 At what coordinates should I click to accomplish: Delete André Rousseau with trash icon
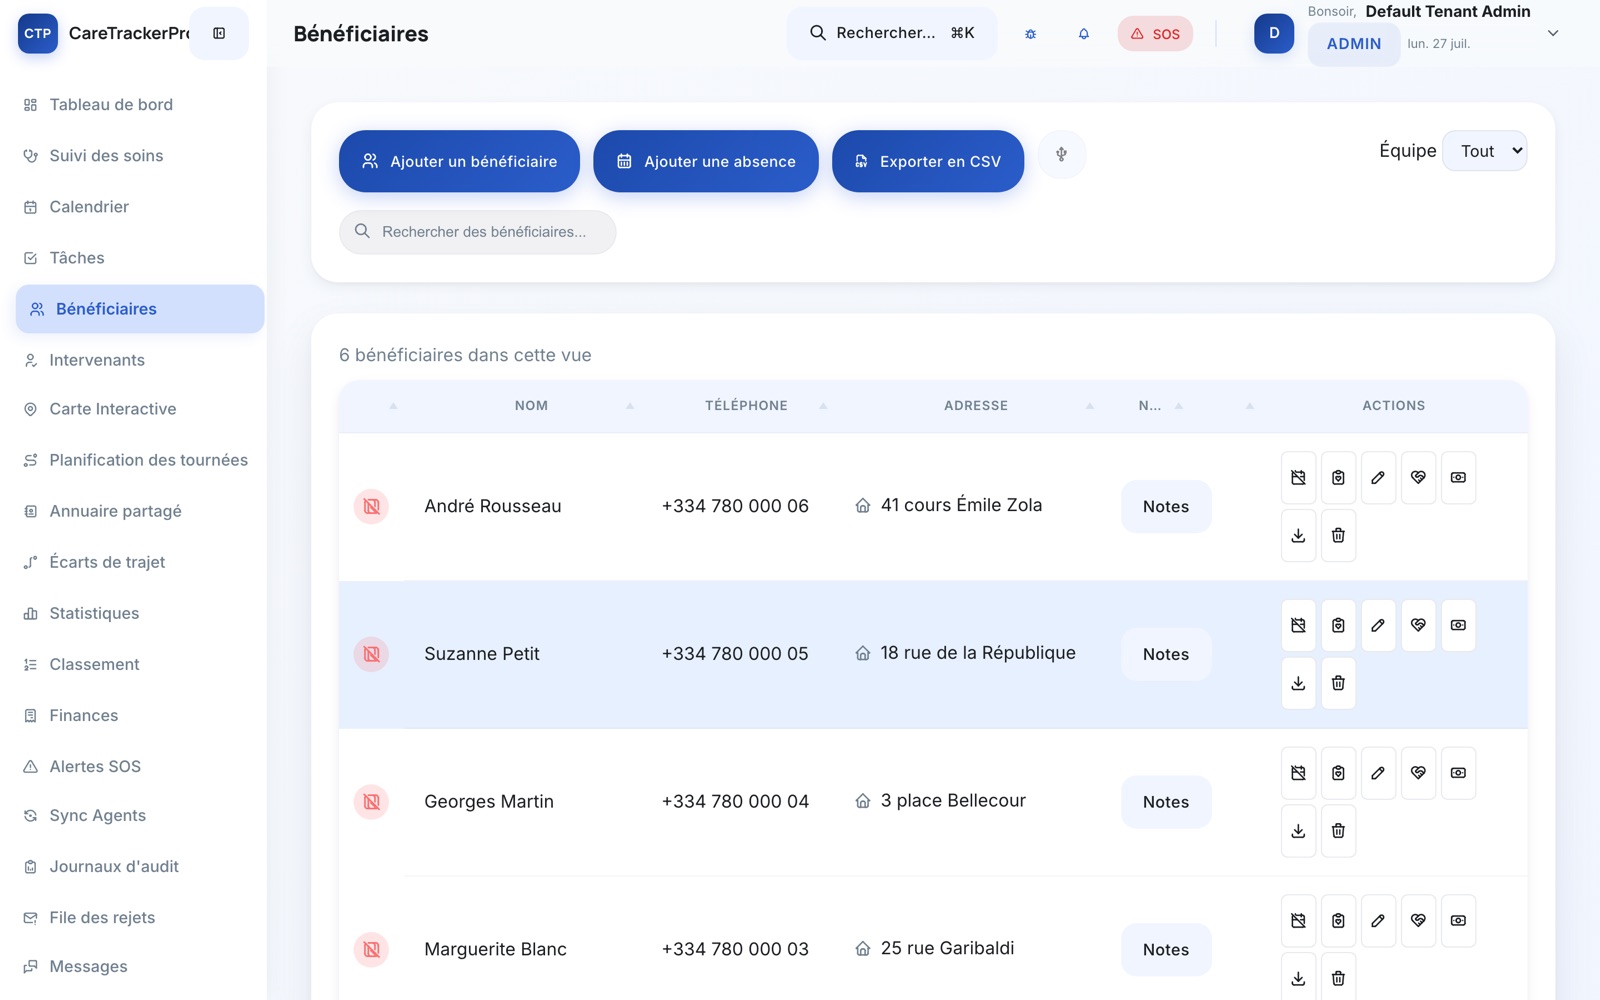coord(1338,536)
